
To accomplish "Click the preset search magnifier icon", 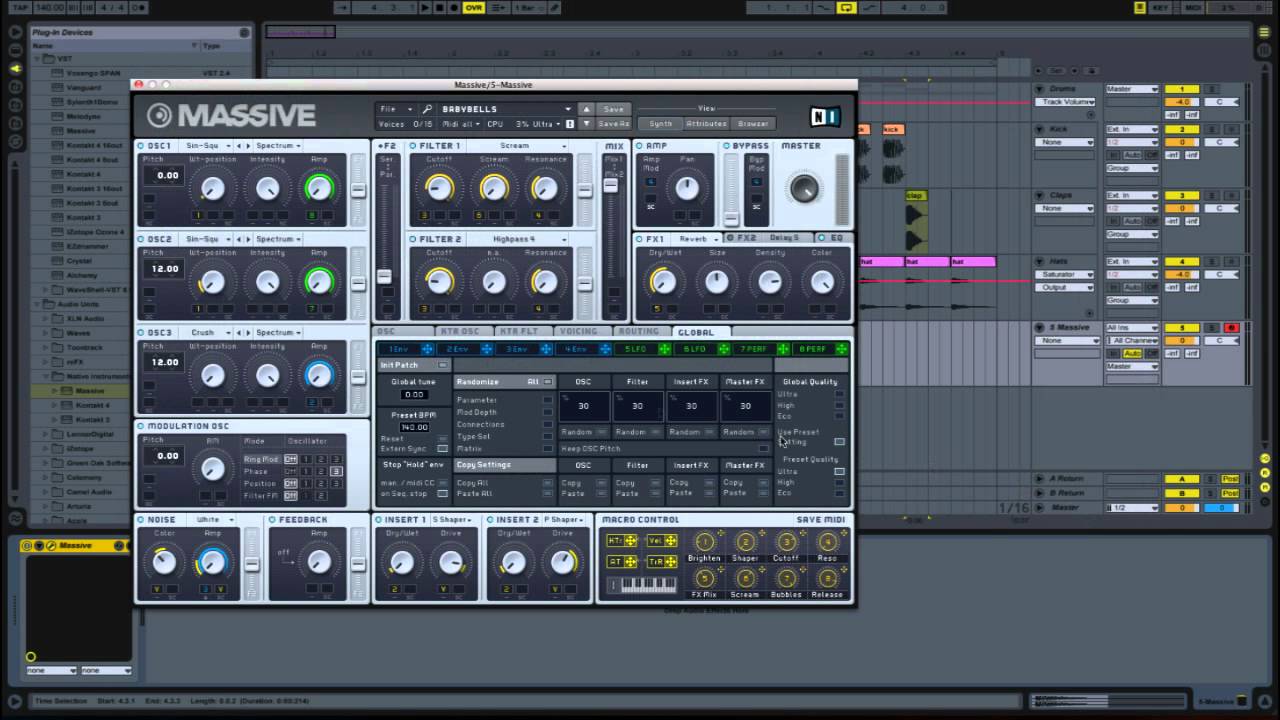I will click(427, 109).
